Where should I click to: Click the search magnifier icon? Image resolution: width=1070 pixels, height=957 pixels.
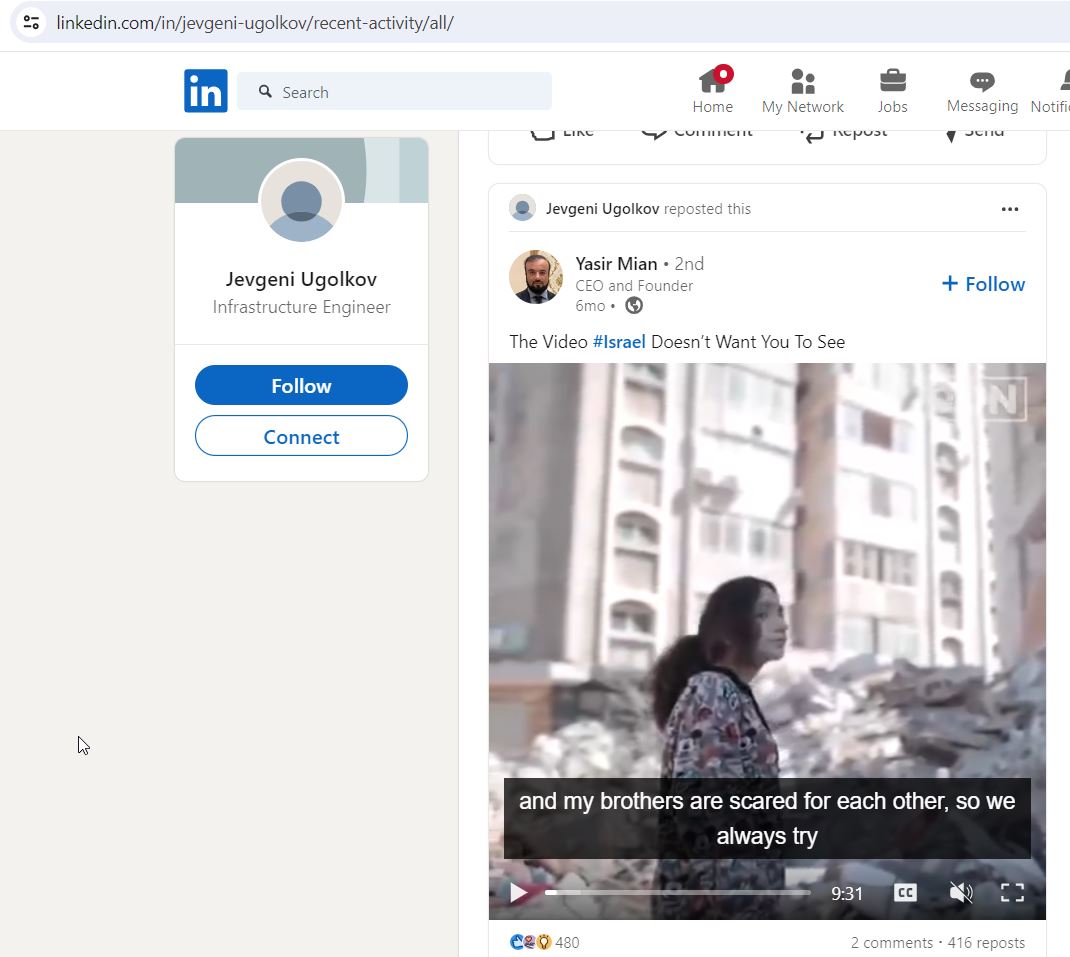[265, 91]
